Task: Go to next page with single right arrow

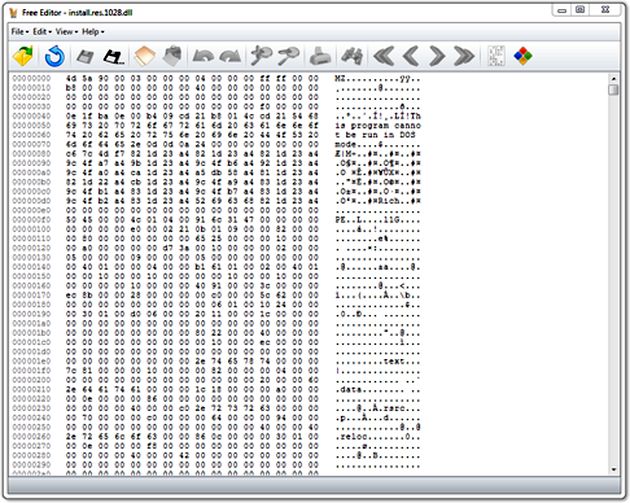Action: pyautogui.click(x=437, y=56)
